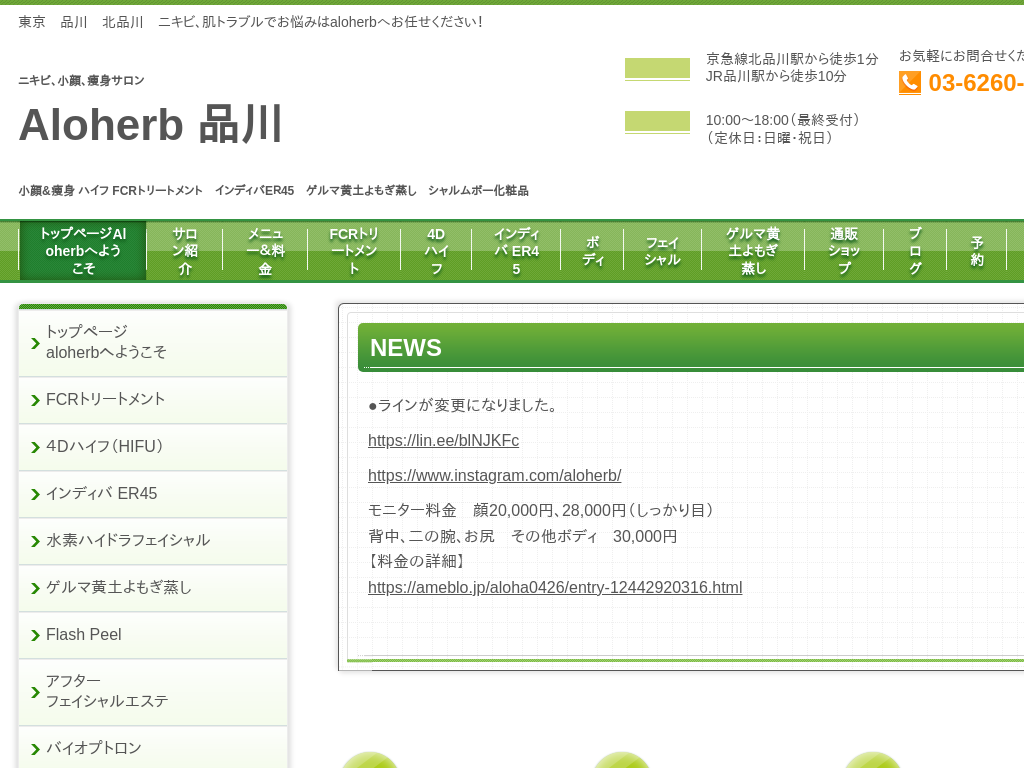Follow the lin.ee LINE link
Viewport: 1024px width, 768px height.
tap(443, 441)
